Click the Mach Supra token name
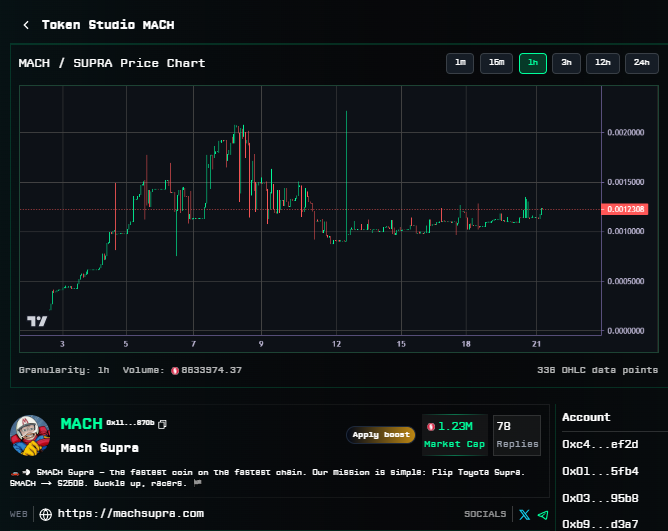668x531 pixels. tap(100, 448)
